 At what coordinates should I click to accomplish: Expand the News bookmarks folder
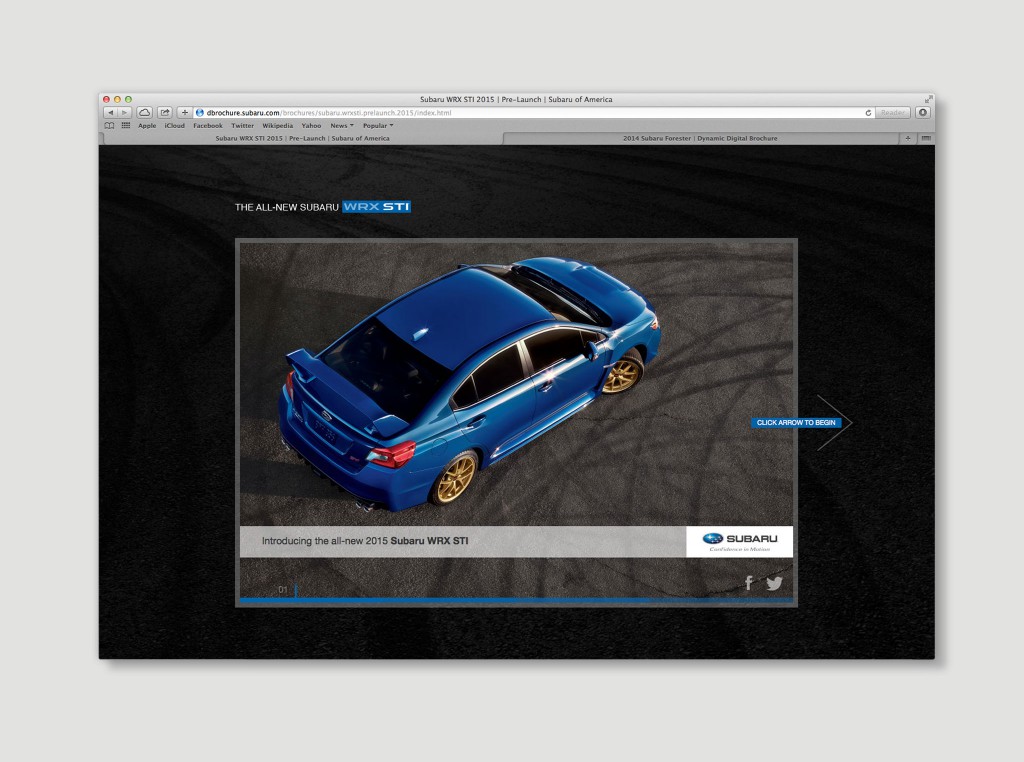[342, 125]
